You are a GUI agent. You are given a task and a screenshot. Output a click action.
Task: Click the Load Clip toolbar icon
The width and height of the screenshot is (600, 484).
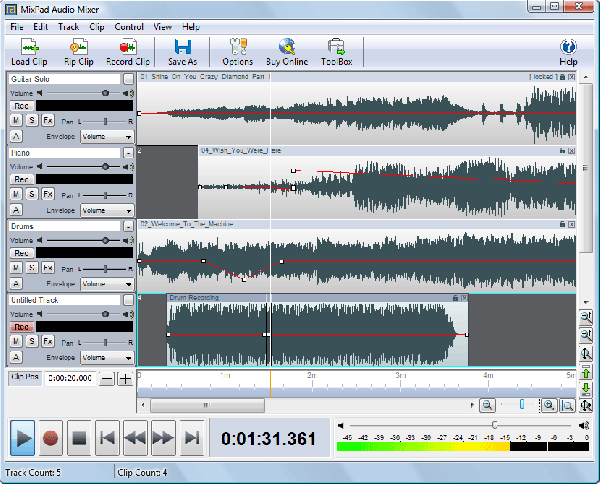(x=29, y=46)
